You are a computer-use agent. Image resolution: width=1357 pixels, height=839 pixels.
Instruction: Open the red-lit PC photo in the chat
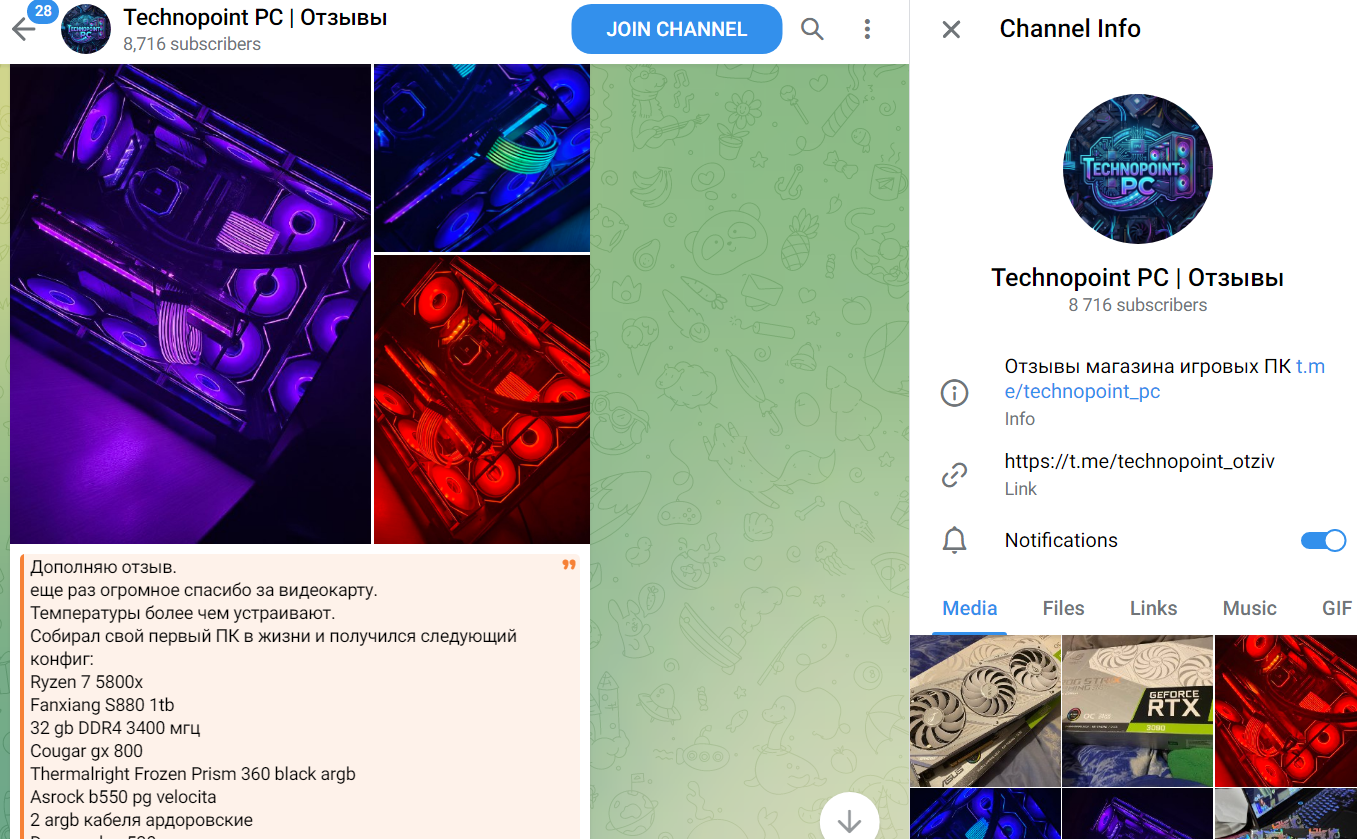(482, 400)
